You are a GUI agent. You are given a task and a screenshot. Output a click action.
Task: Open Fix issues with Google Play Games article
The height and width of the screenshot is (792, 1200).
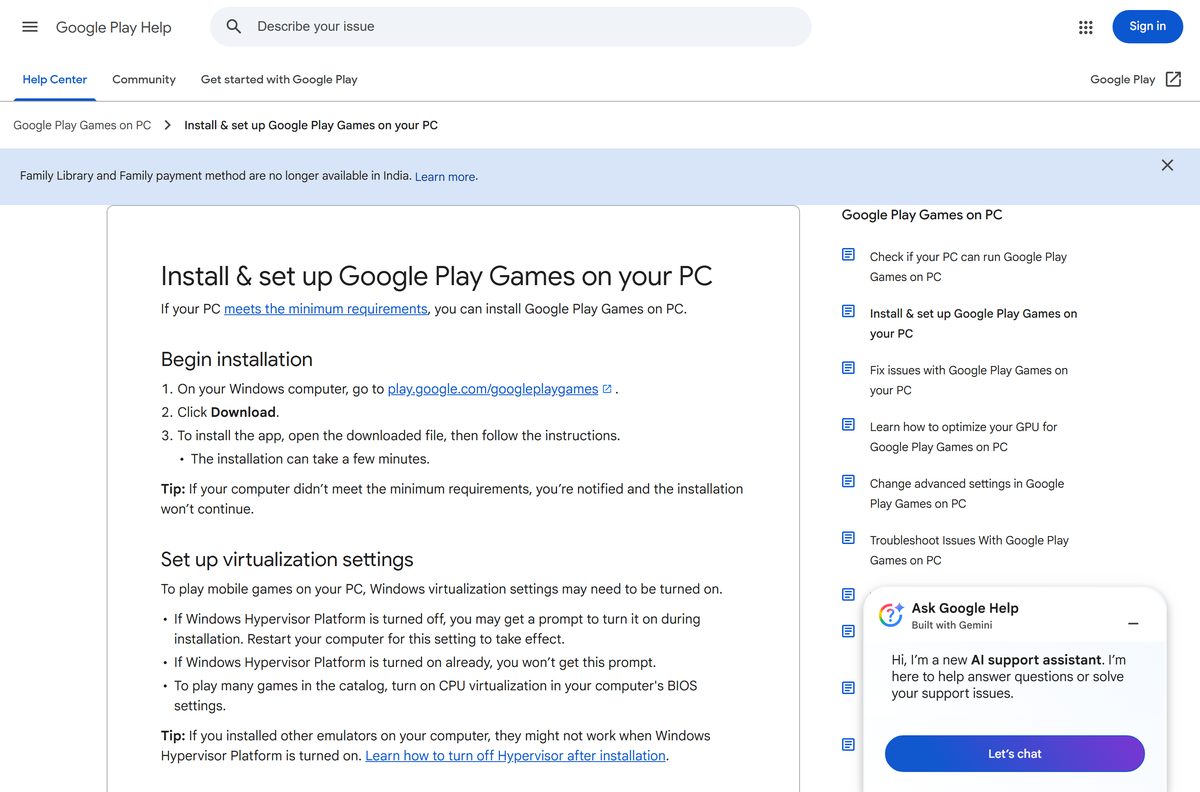969,380
